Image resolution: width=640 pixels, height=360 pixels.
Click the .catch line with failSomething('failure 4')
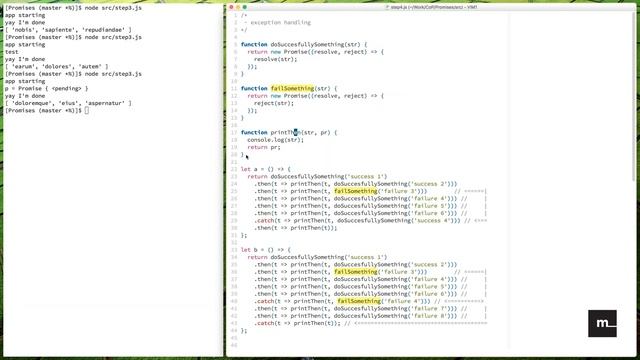(x=369, y=301)
